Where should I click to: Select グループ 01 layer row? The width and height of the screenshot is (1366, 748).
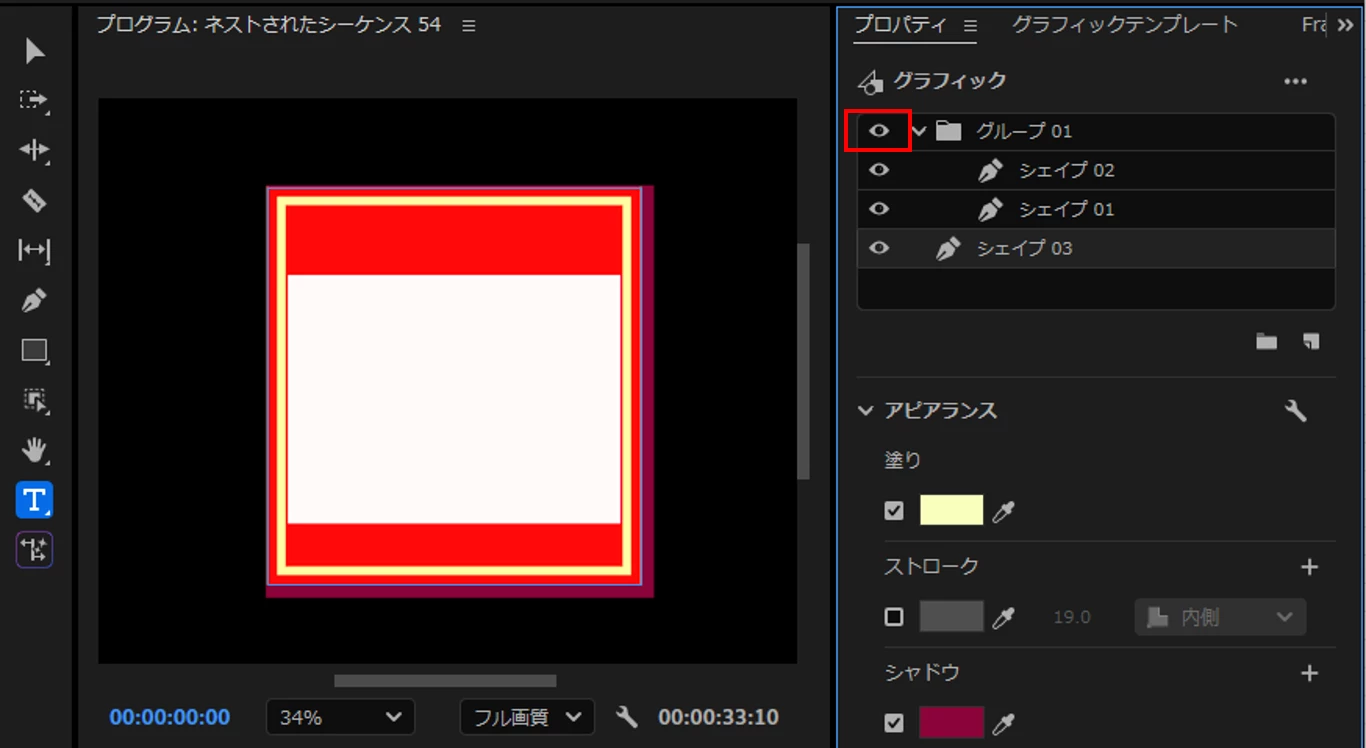click(x=1096, y=131)
